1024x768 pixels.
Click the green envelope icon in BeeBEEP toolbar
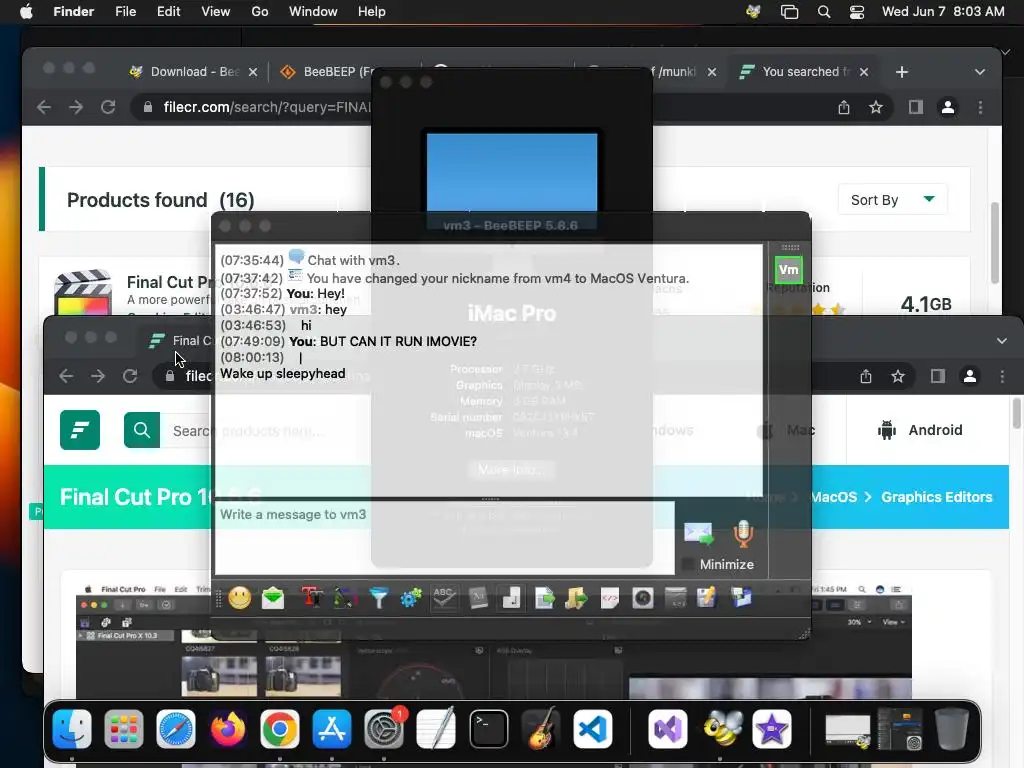pyautogui.click(x=273, y=598)
